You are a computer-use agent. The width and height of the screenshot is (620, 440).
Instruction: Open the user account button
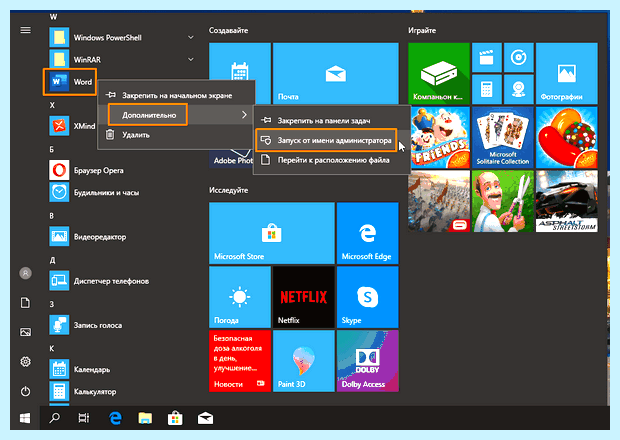[25, 273]
